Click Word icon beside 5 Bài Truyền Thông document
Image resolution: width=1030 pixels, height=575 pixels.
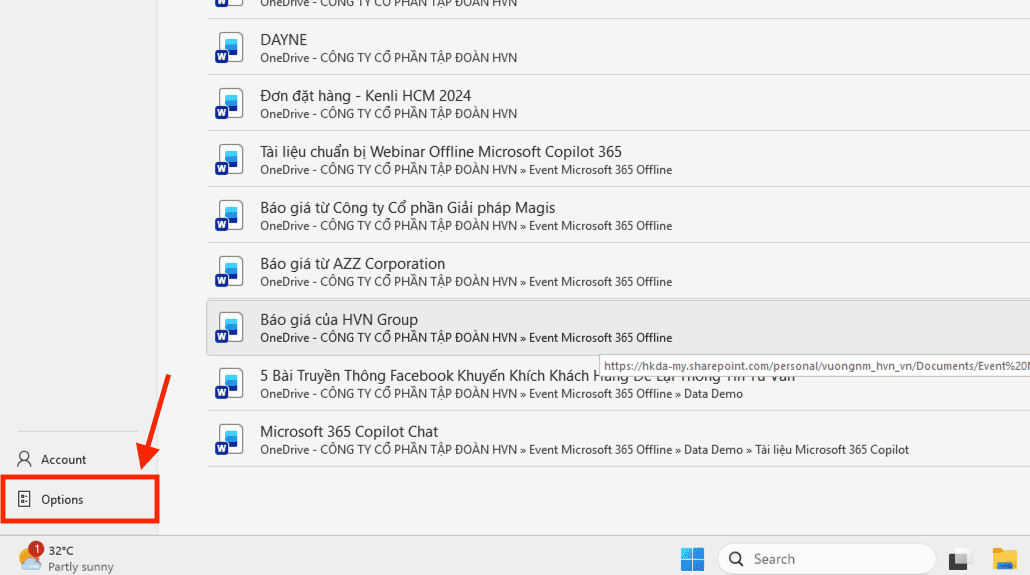(229, 383)
